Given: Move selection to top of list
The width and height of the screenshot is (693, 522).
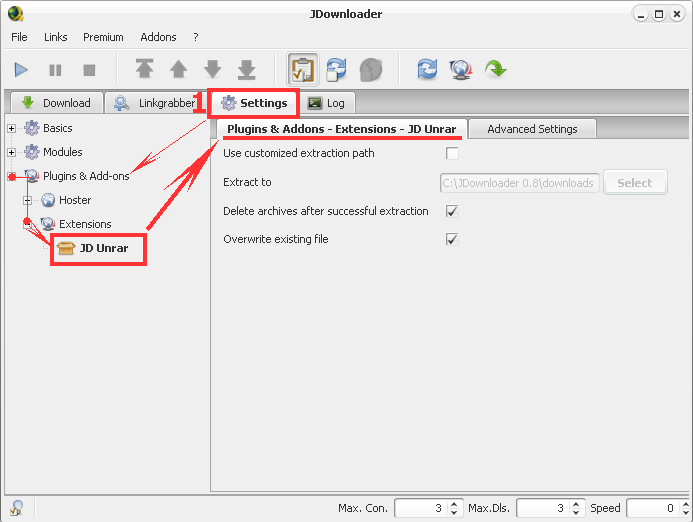Looking at the screenshot, I should click(145, 69).
